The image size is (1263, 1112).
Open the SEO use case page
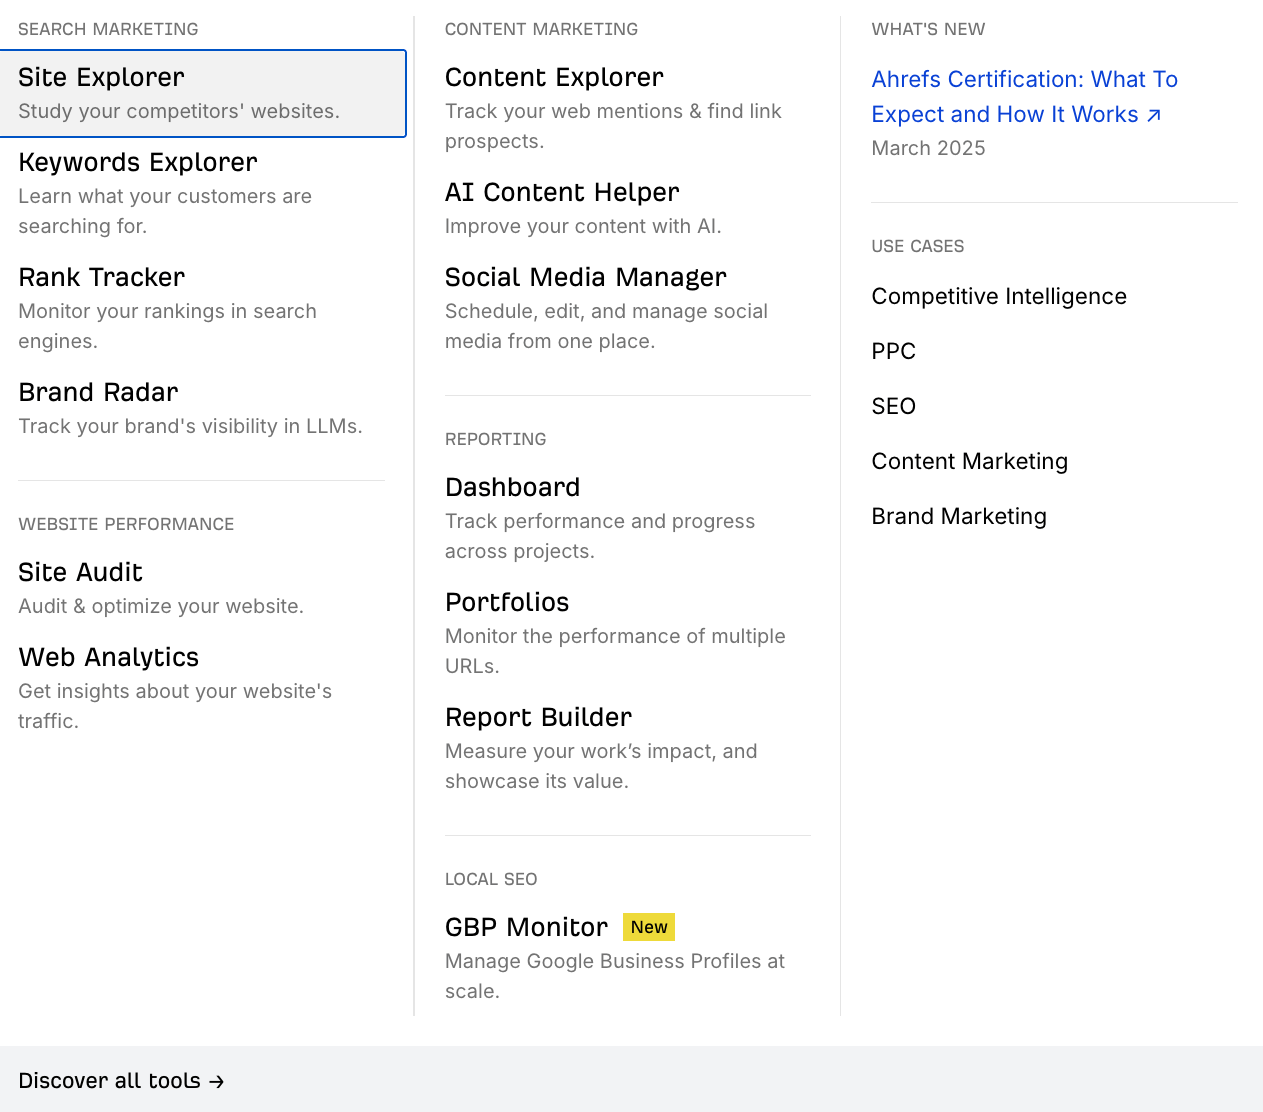893,406
